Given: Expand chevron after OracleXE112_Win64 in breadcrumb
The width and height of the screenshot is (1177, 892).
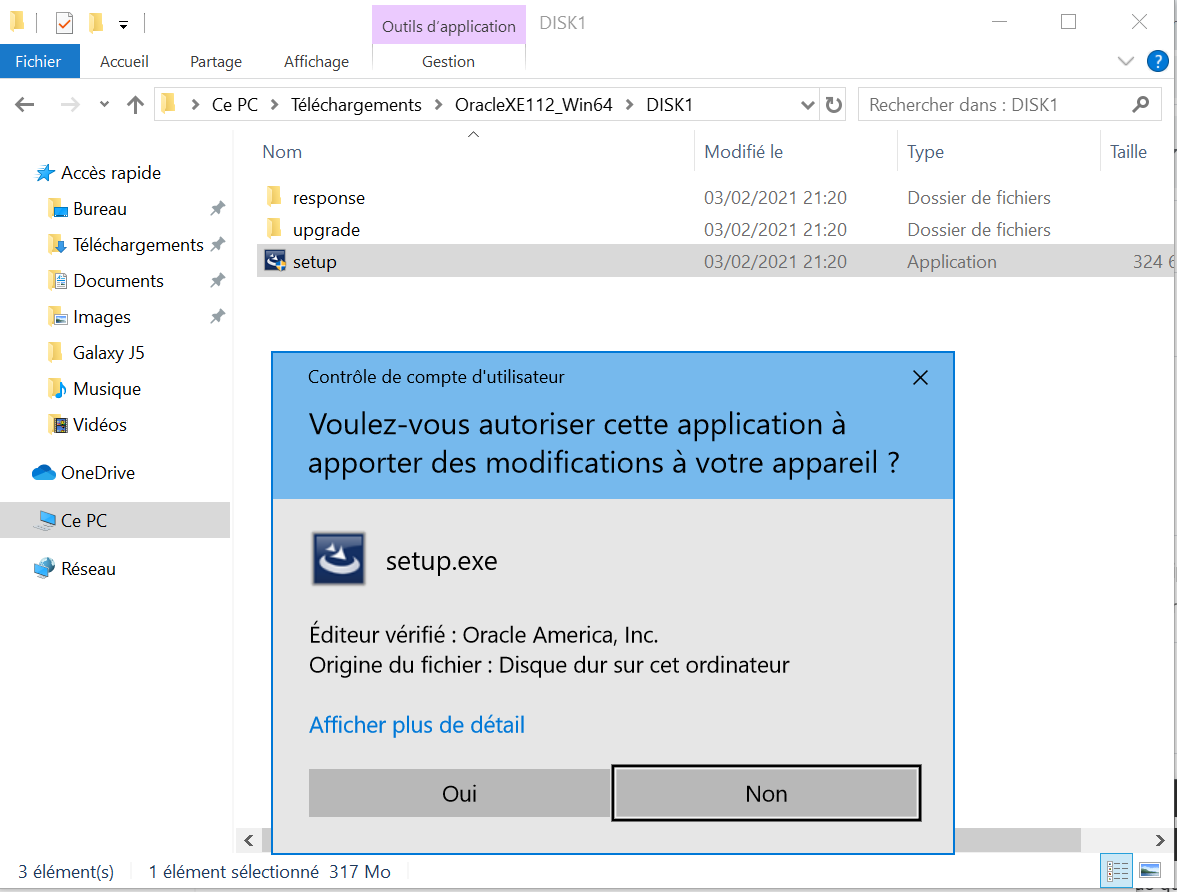Looking at the screenshot, I should click(x=629, y=104).
